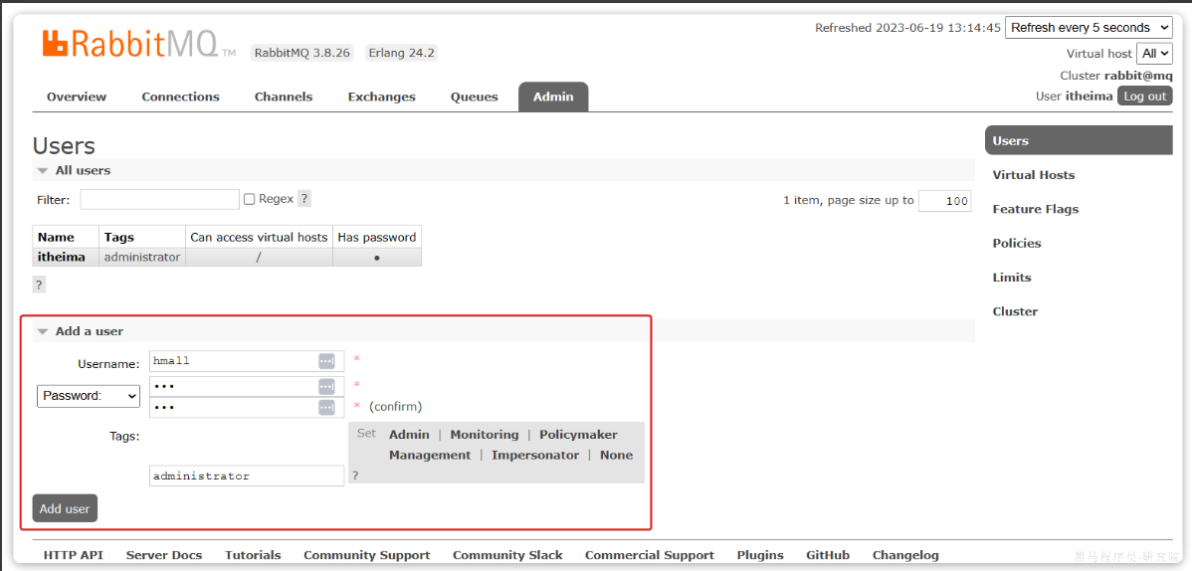Open Feature Flags in the sidebar
Screen dimensions: 1192x571
(x=1035, y=209)
